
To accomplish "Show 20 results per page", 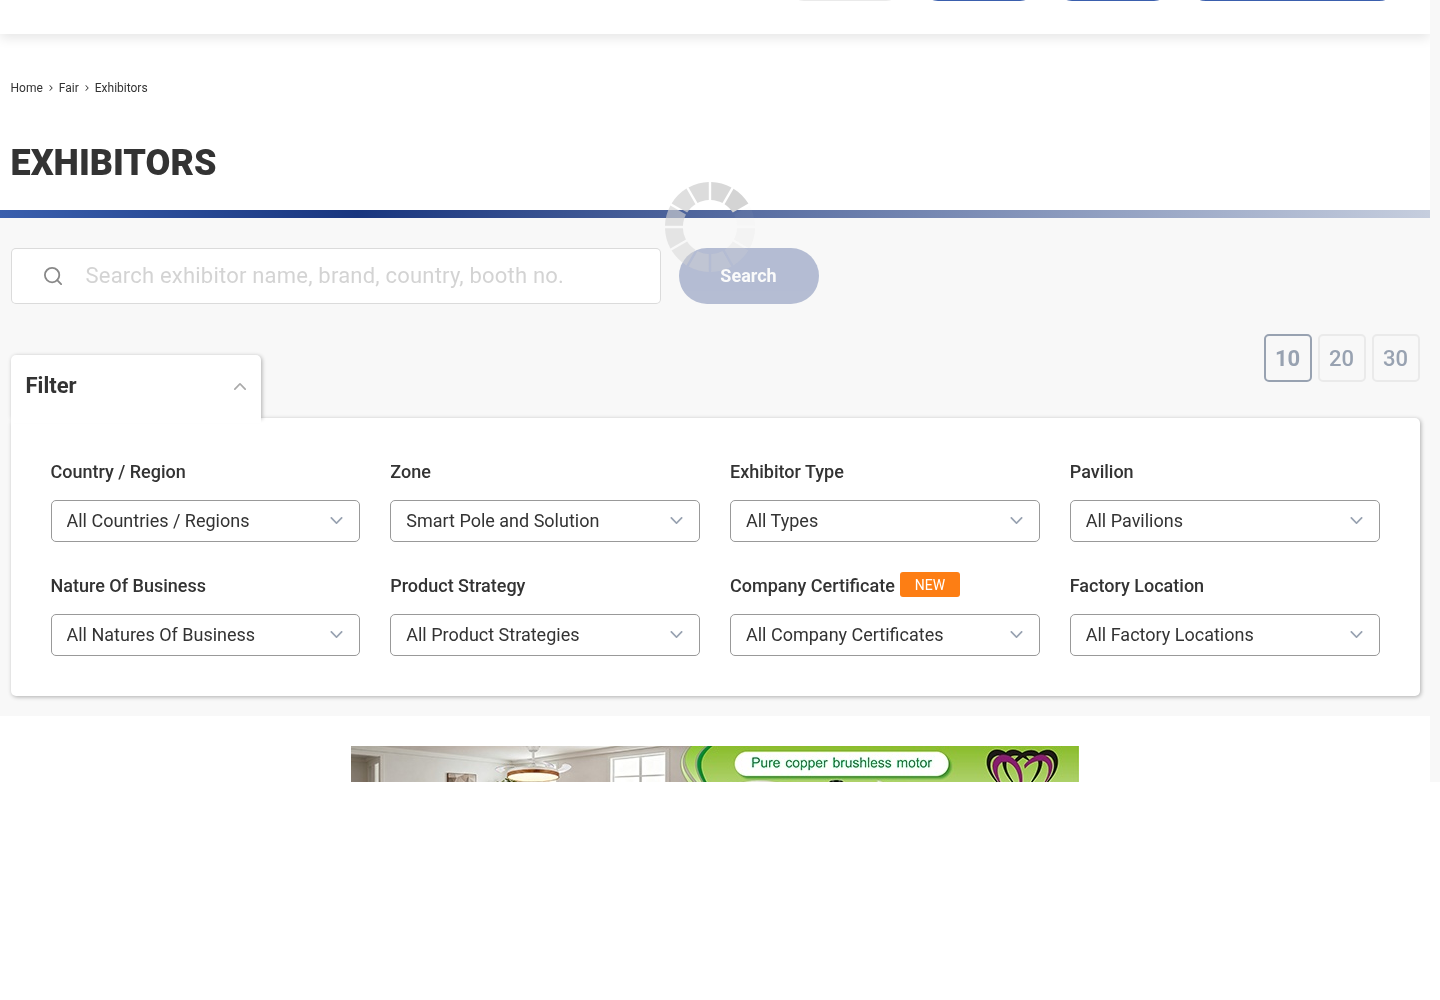I will pos(1342,358).
